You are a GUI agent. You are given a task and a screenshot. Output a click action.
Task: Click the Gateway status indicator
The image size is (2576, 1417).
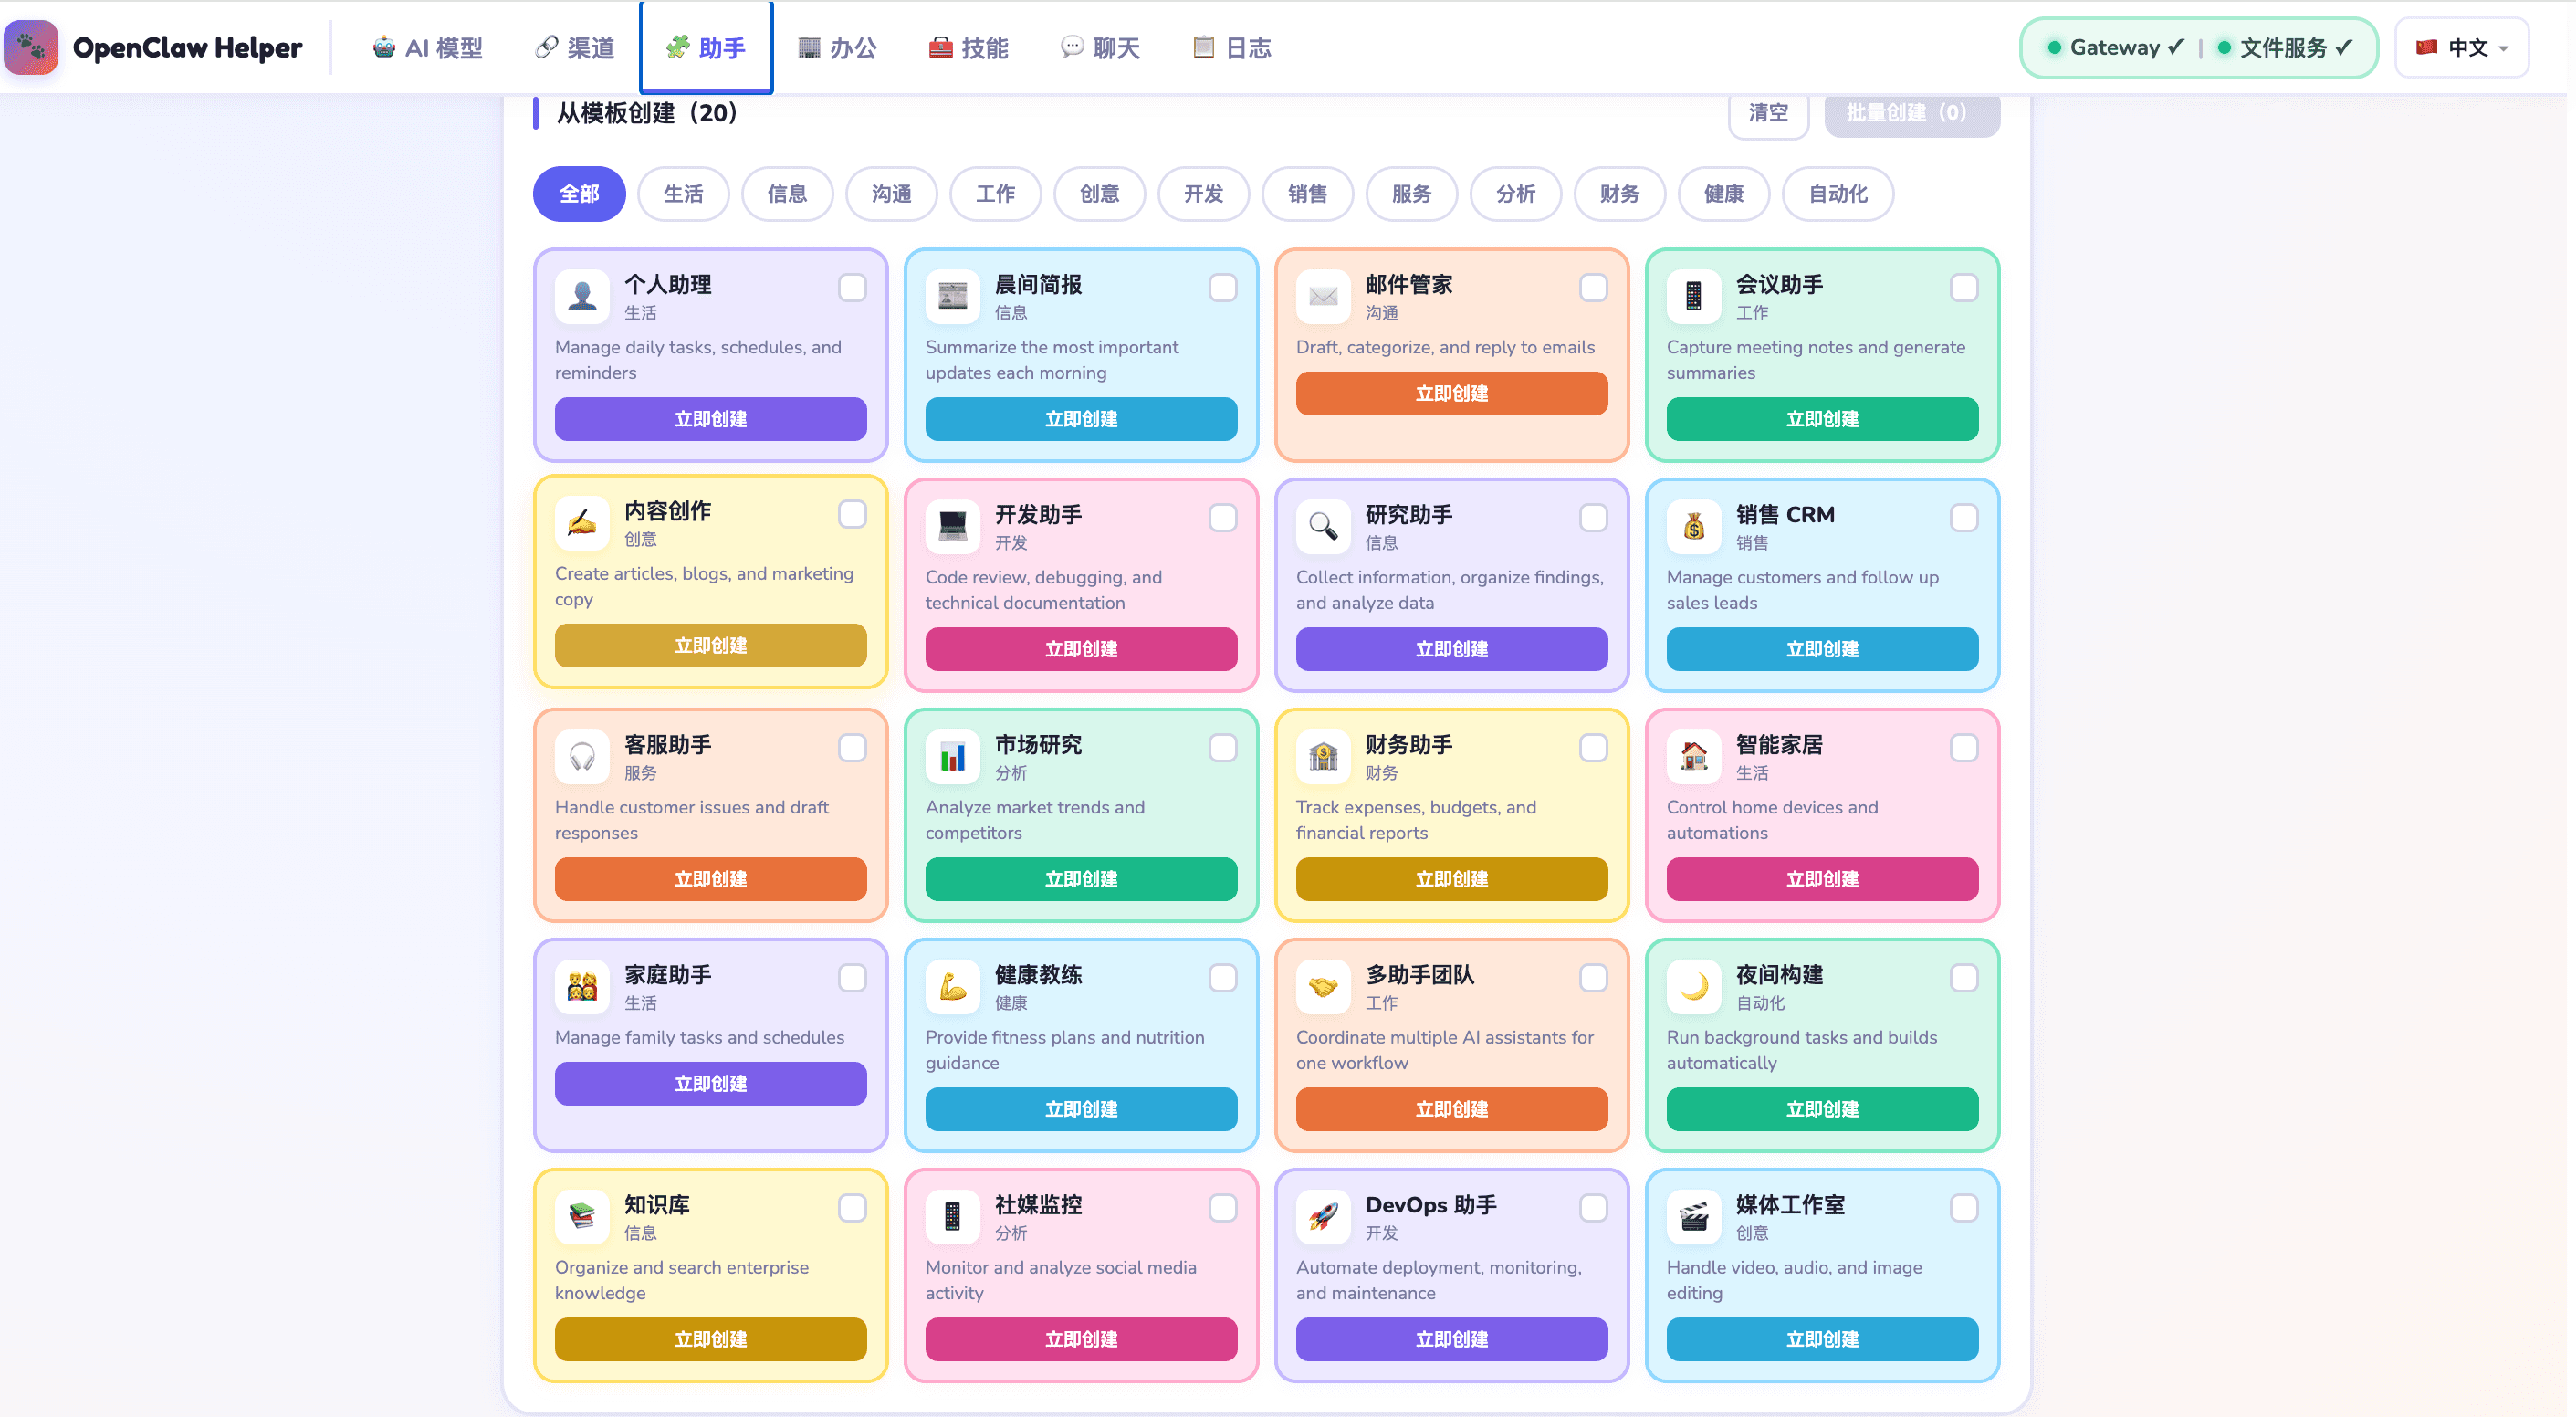(x=2114, y=47)
